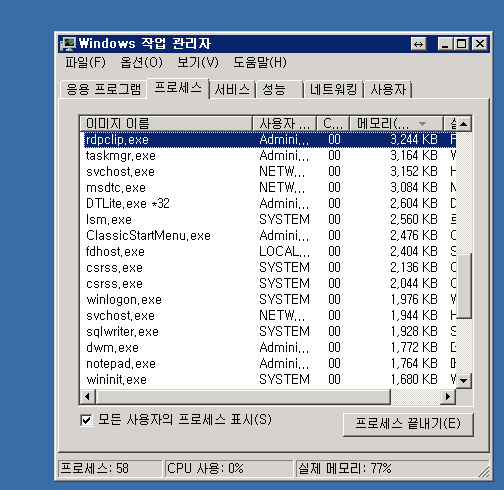
Task: Click LOCAL user cell of fdhost.exe
Action: (x=284, y=252)
